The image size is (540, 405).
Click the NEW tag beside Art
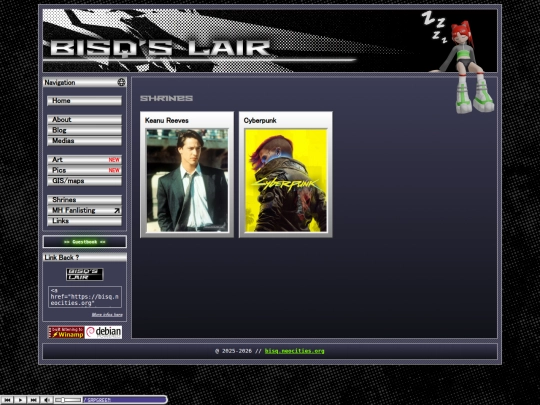click(x=114, y=160)
